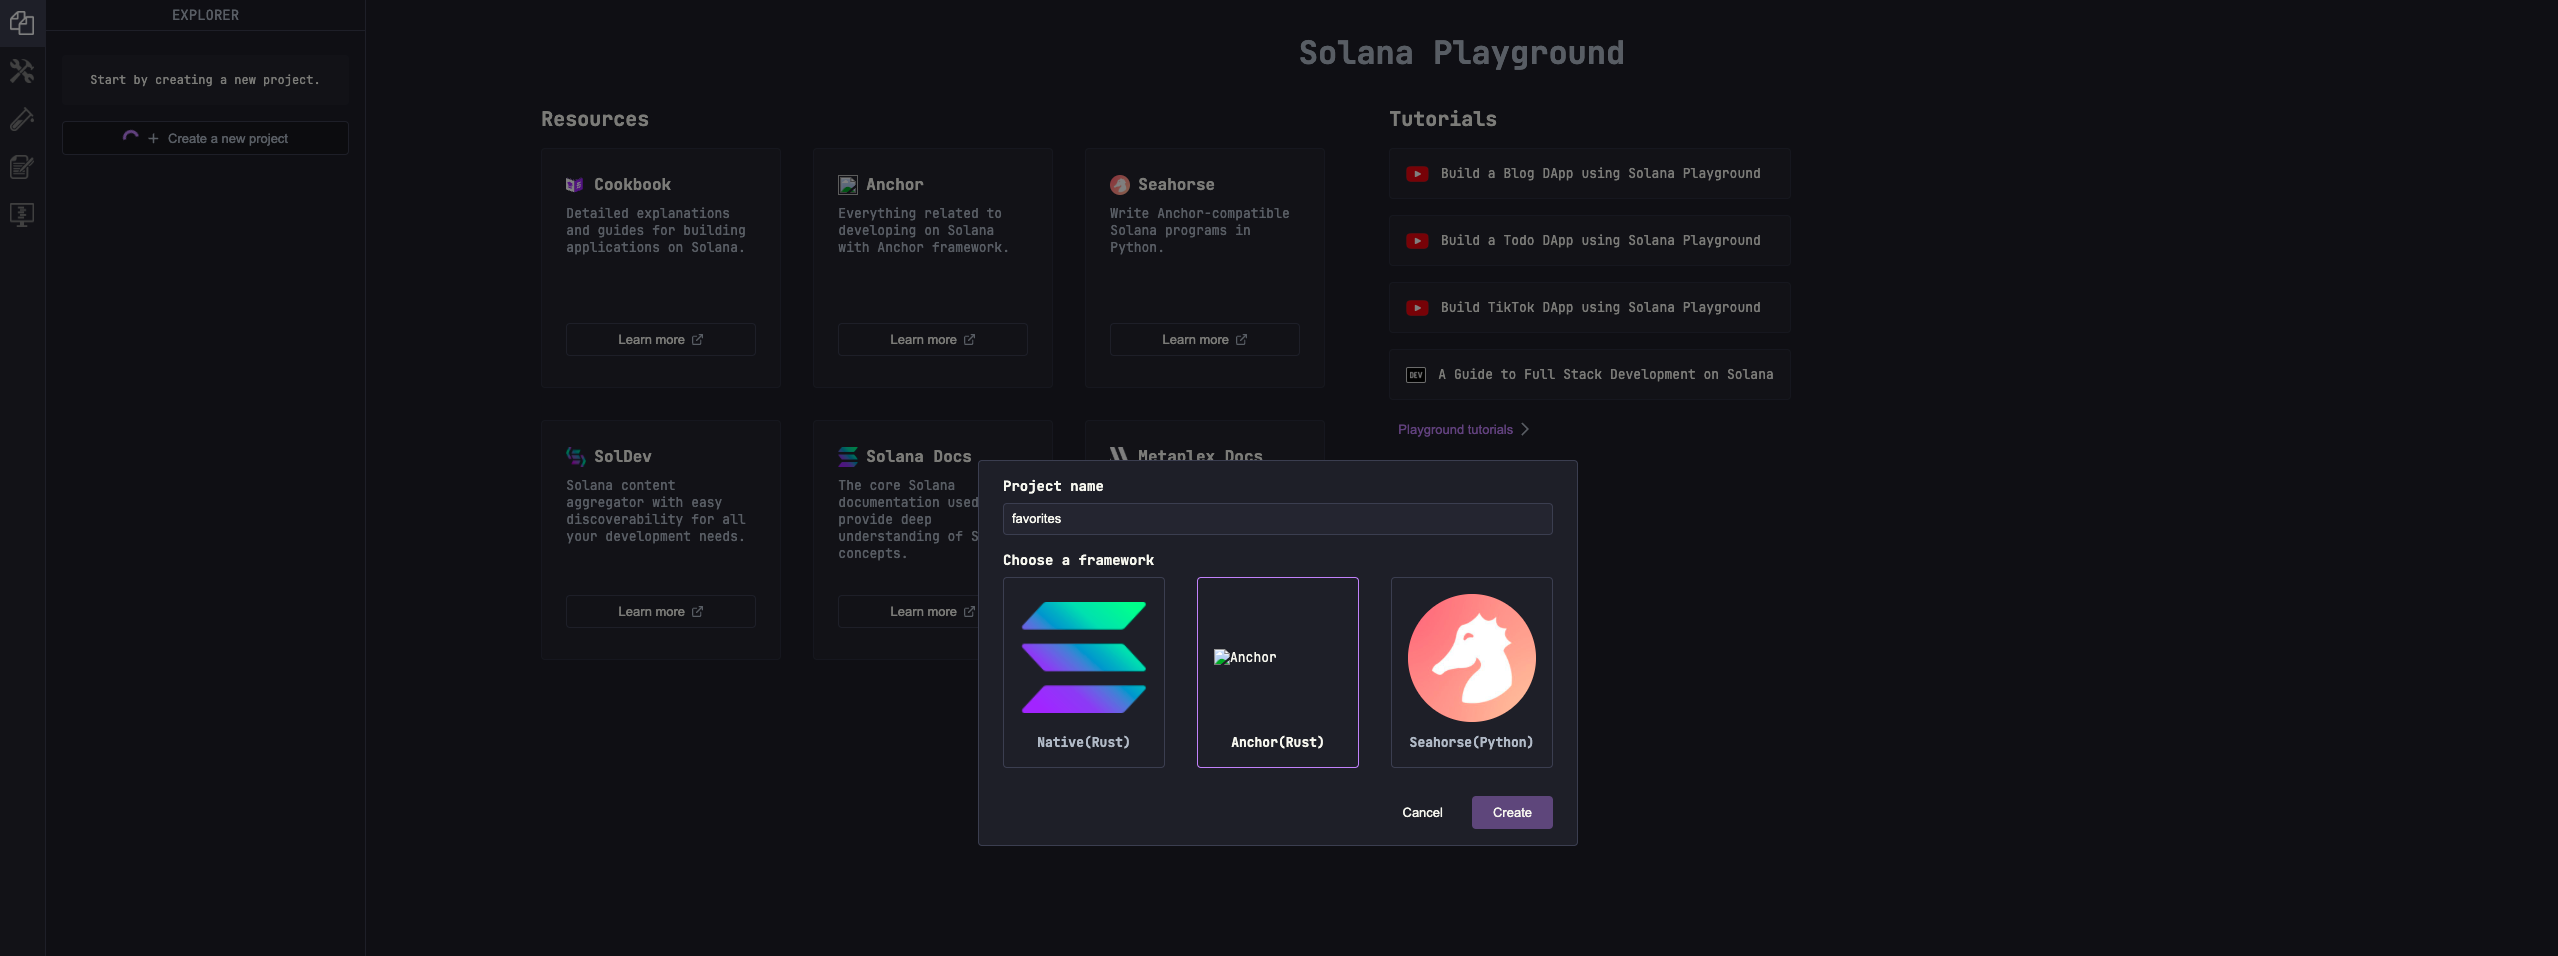Click the Seahorse resource card icon
Screen dimensions: 2558x956
tap(1120, 185)
